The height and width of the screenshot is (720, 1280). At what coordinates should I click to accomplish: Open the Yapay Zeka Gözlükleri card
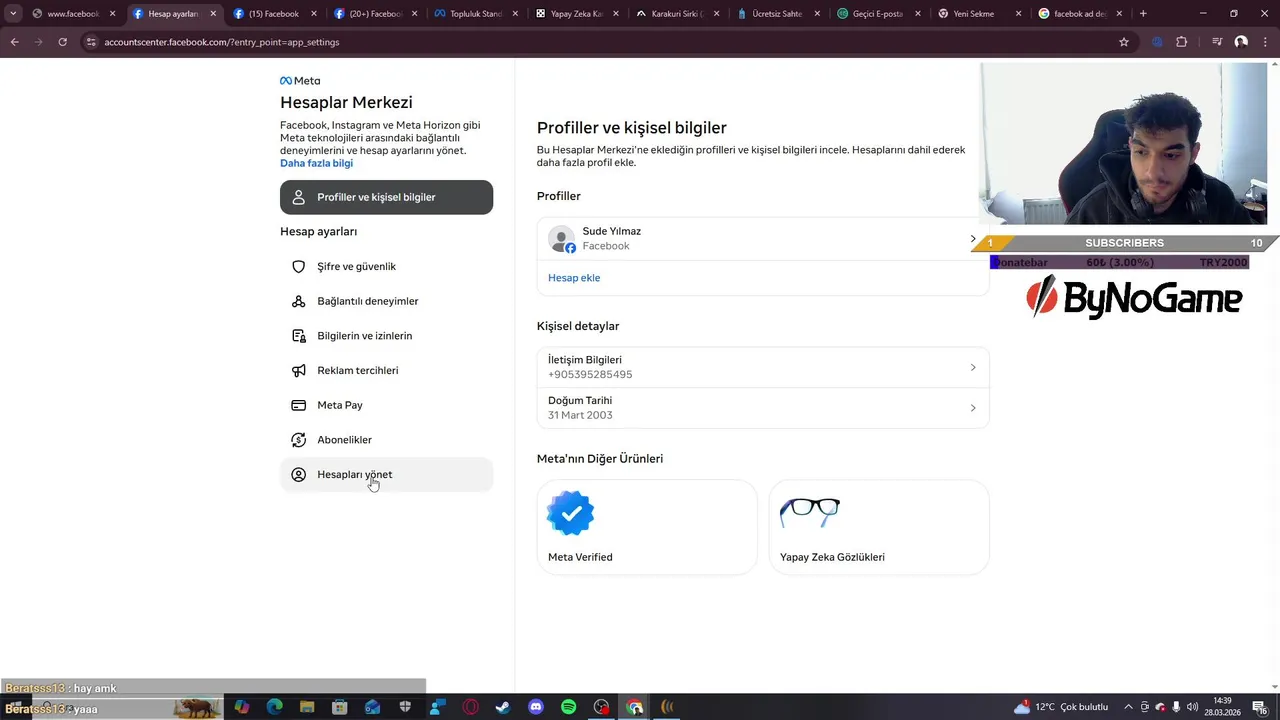pos(879,527)
